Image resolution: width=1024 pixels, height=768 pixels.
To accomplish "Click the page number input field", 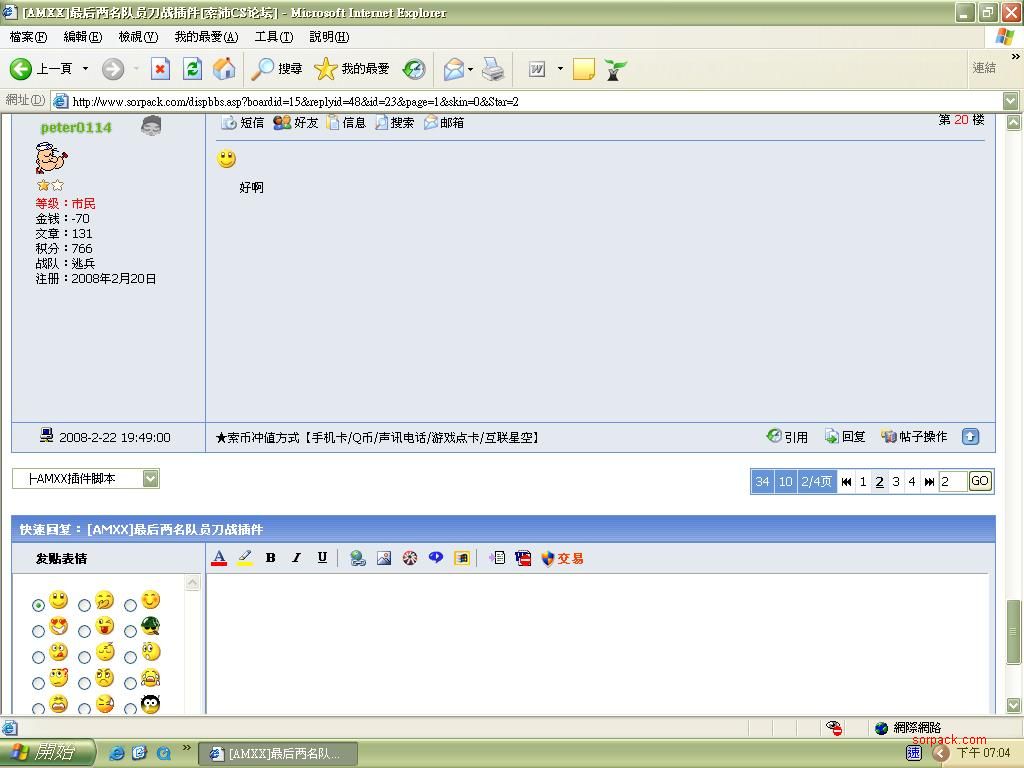I will [x=952, y=481].
